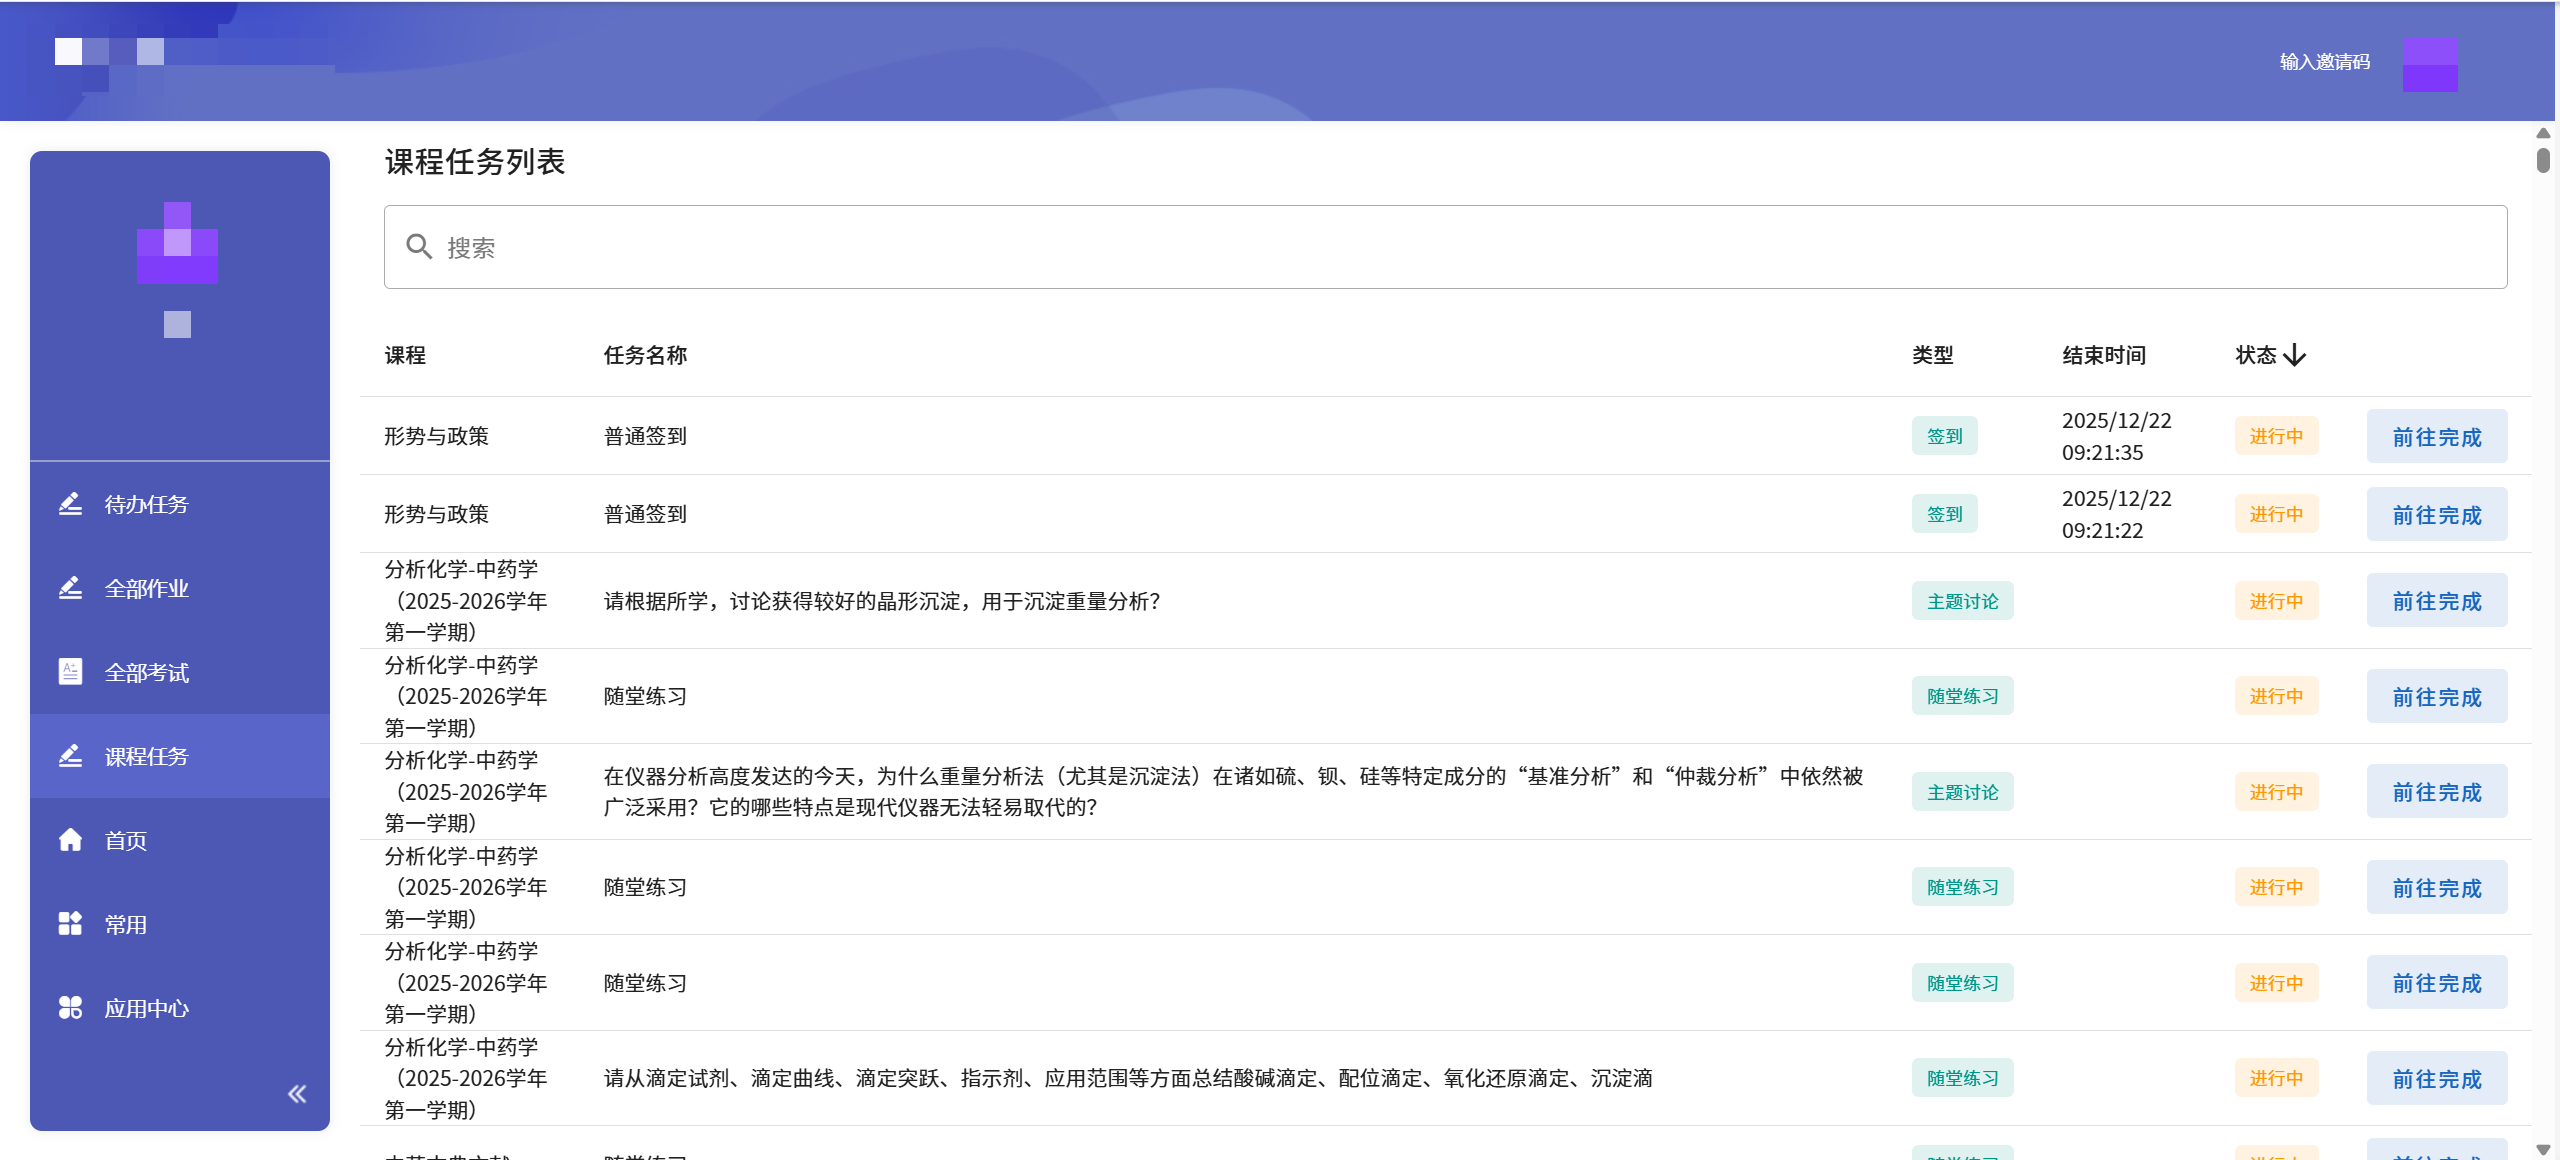This screenshot has height=1160, width=2560.
Task: Click the 首页 home icon
Action: 70,840
